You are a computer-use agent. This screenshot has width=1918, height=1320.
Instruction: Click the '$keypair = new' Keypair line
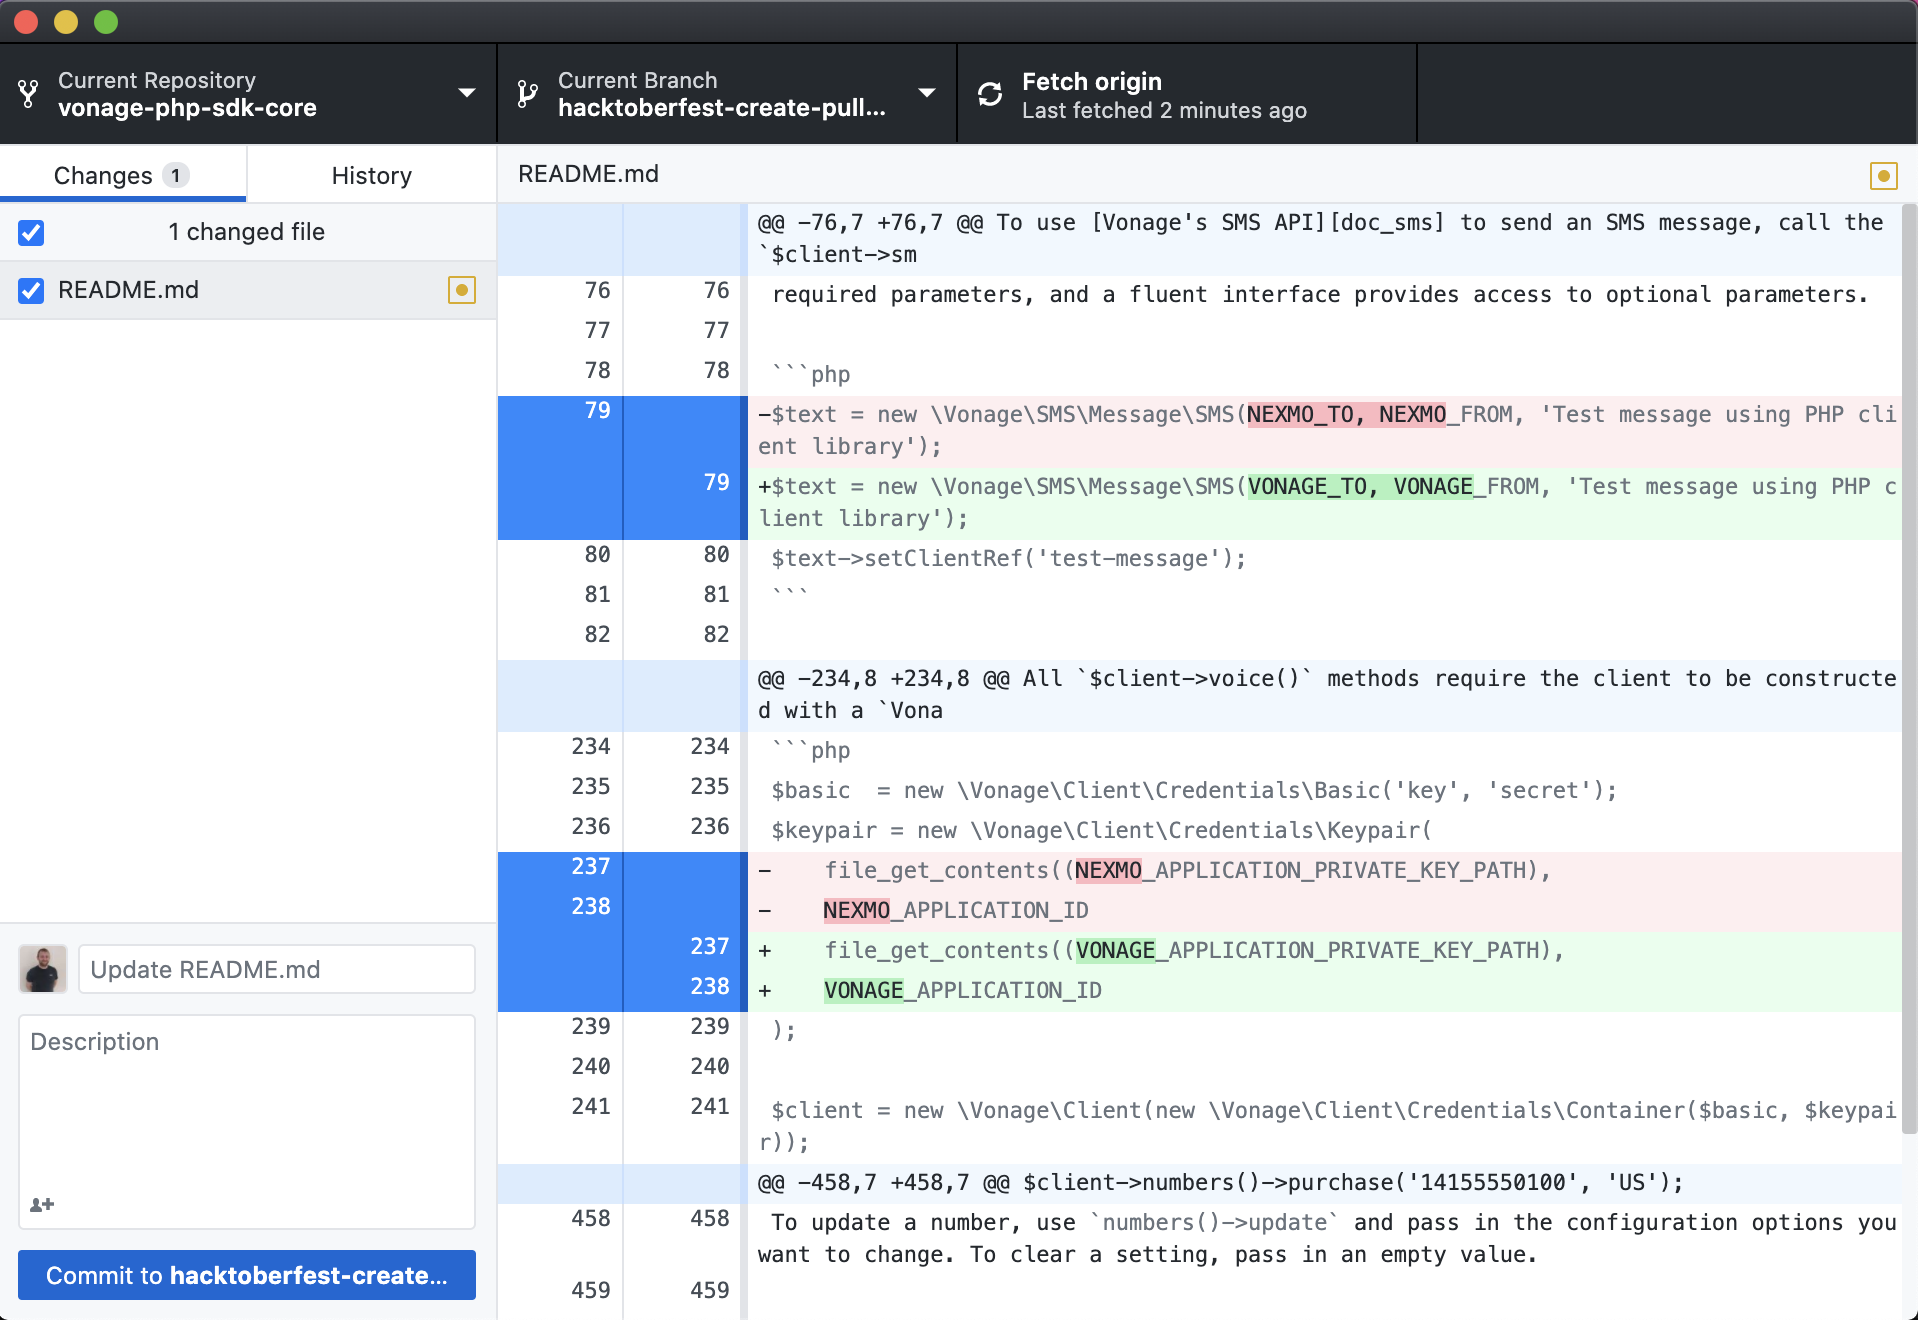[1324, 831]
